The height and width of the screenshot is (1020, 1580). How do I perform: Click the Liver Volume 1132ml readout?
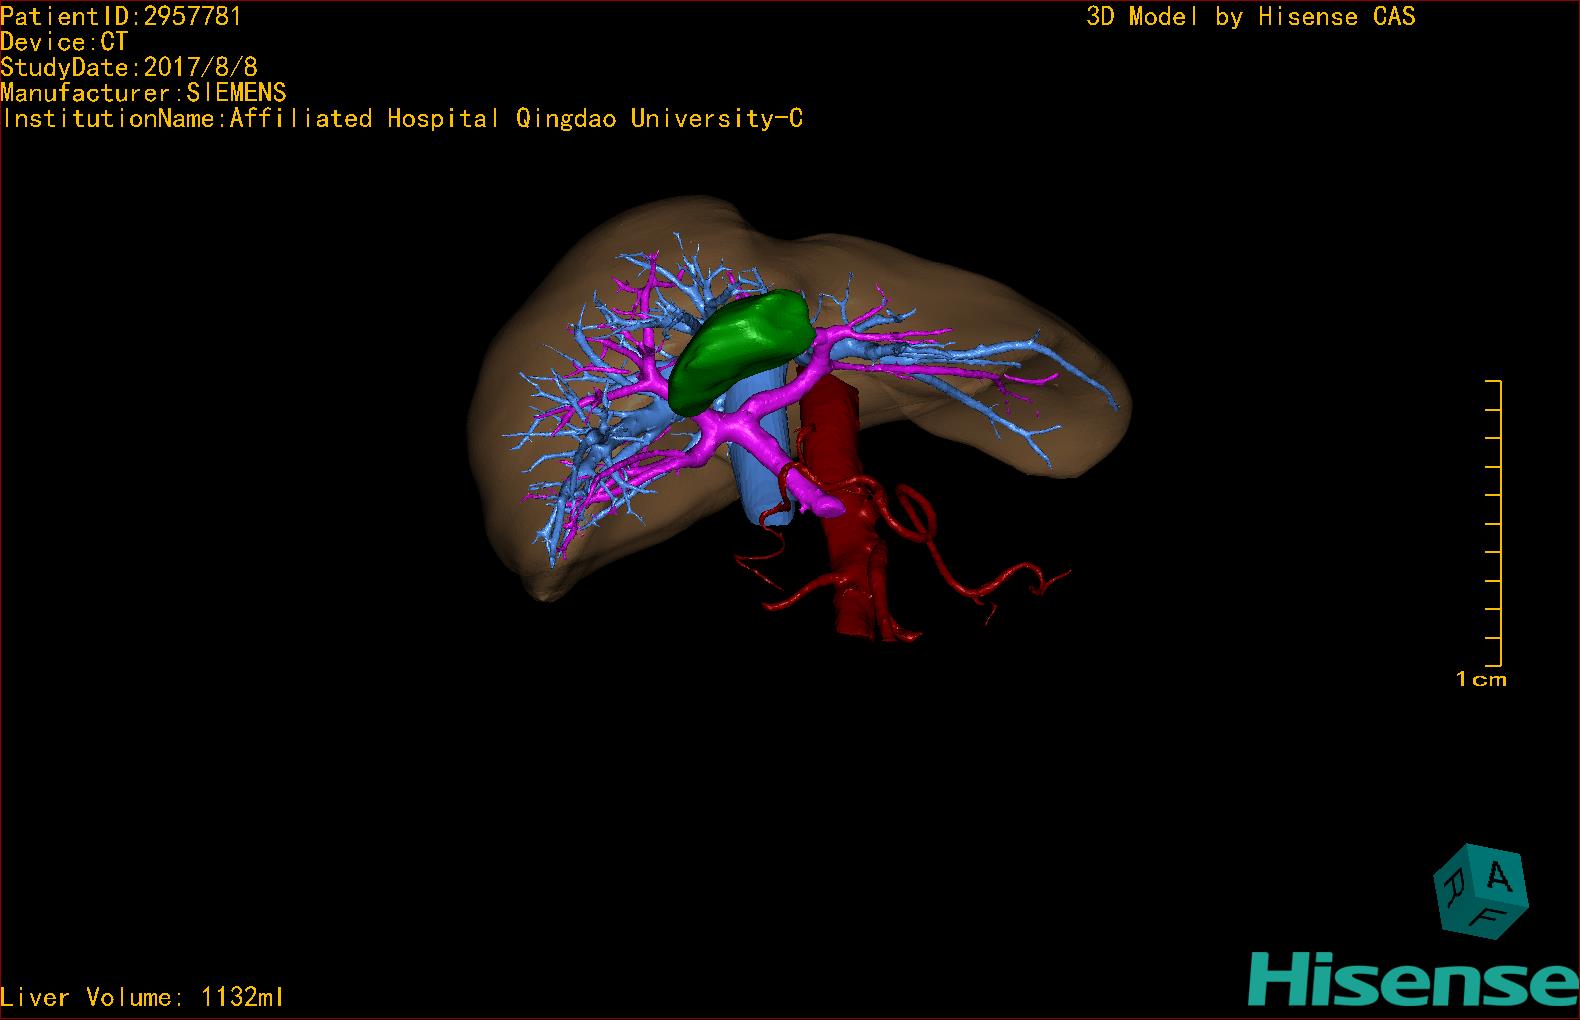click(142, 997)
